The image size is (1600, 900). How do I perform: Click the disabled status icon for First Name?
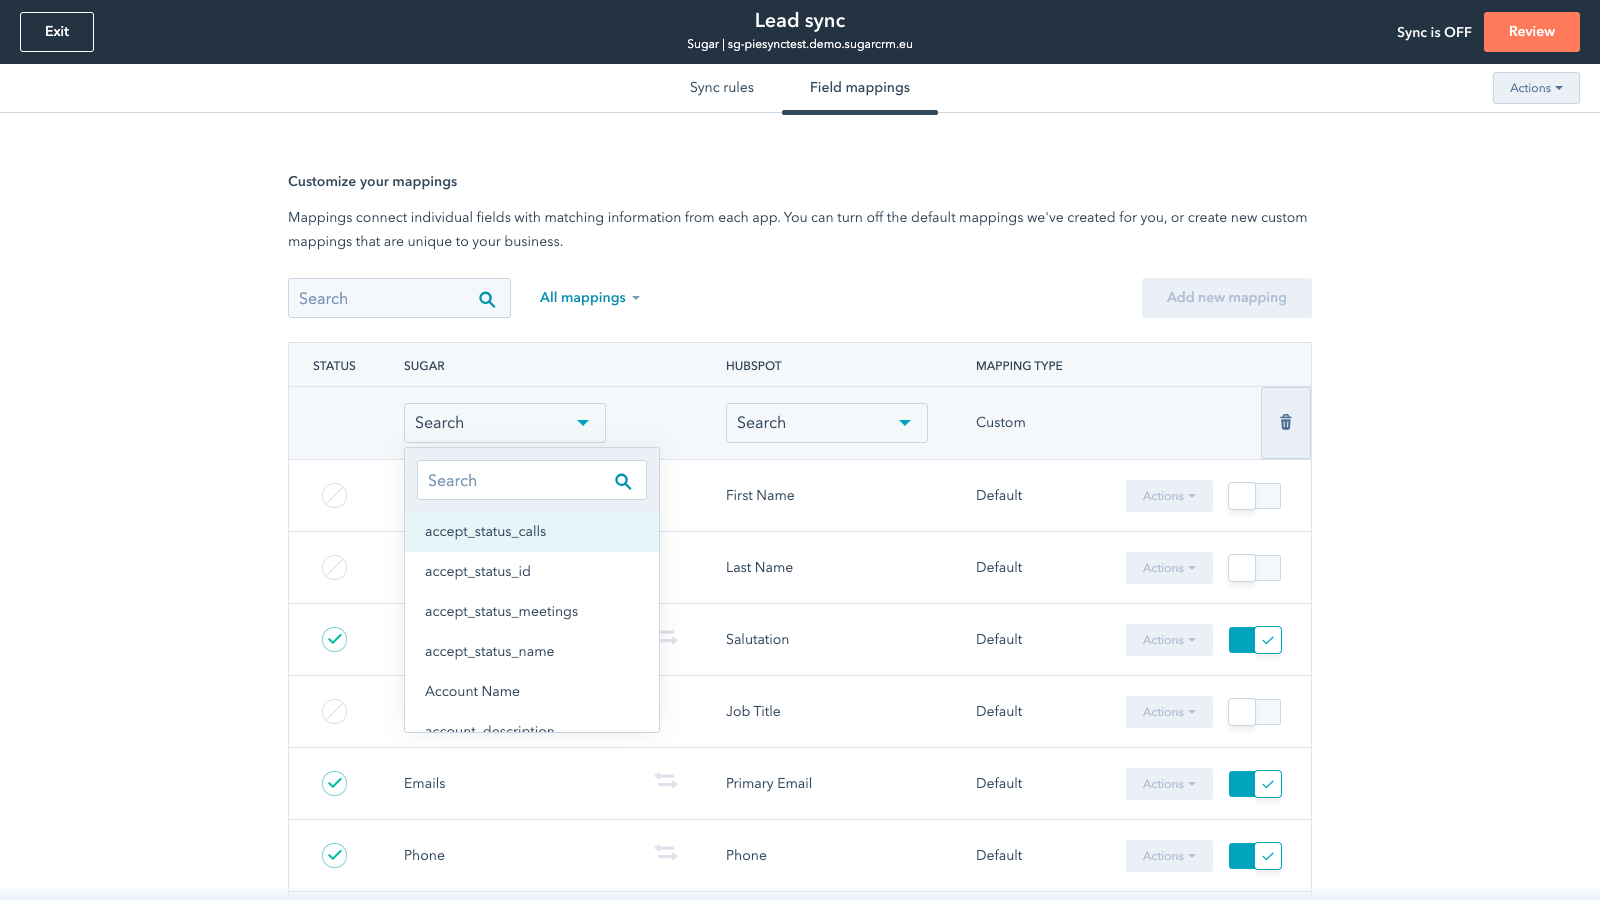pos(334,495)
